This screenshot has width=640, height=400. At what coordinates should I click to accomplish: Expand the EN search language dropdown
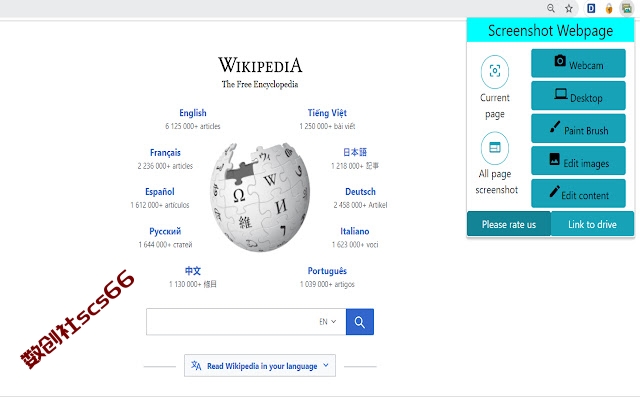pyautogui.click(x=328, y=322)
